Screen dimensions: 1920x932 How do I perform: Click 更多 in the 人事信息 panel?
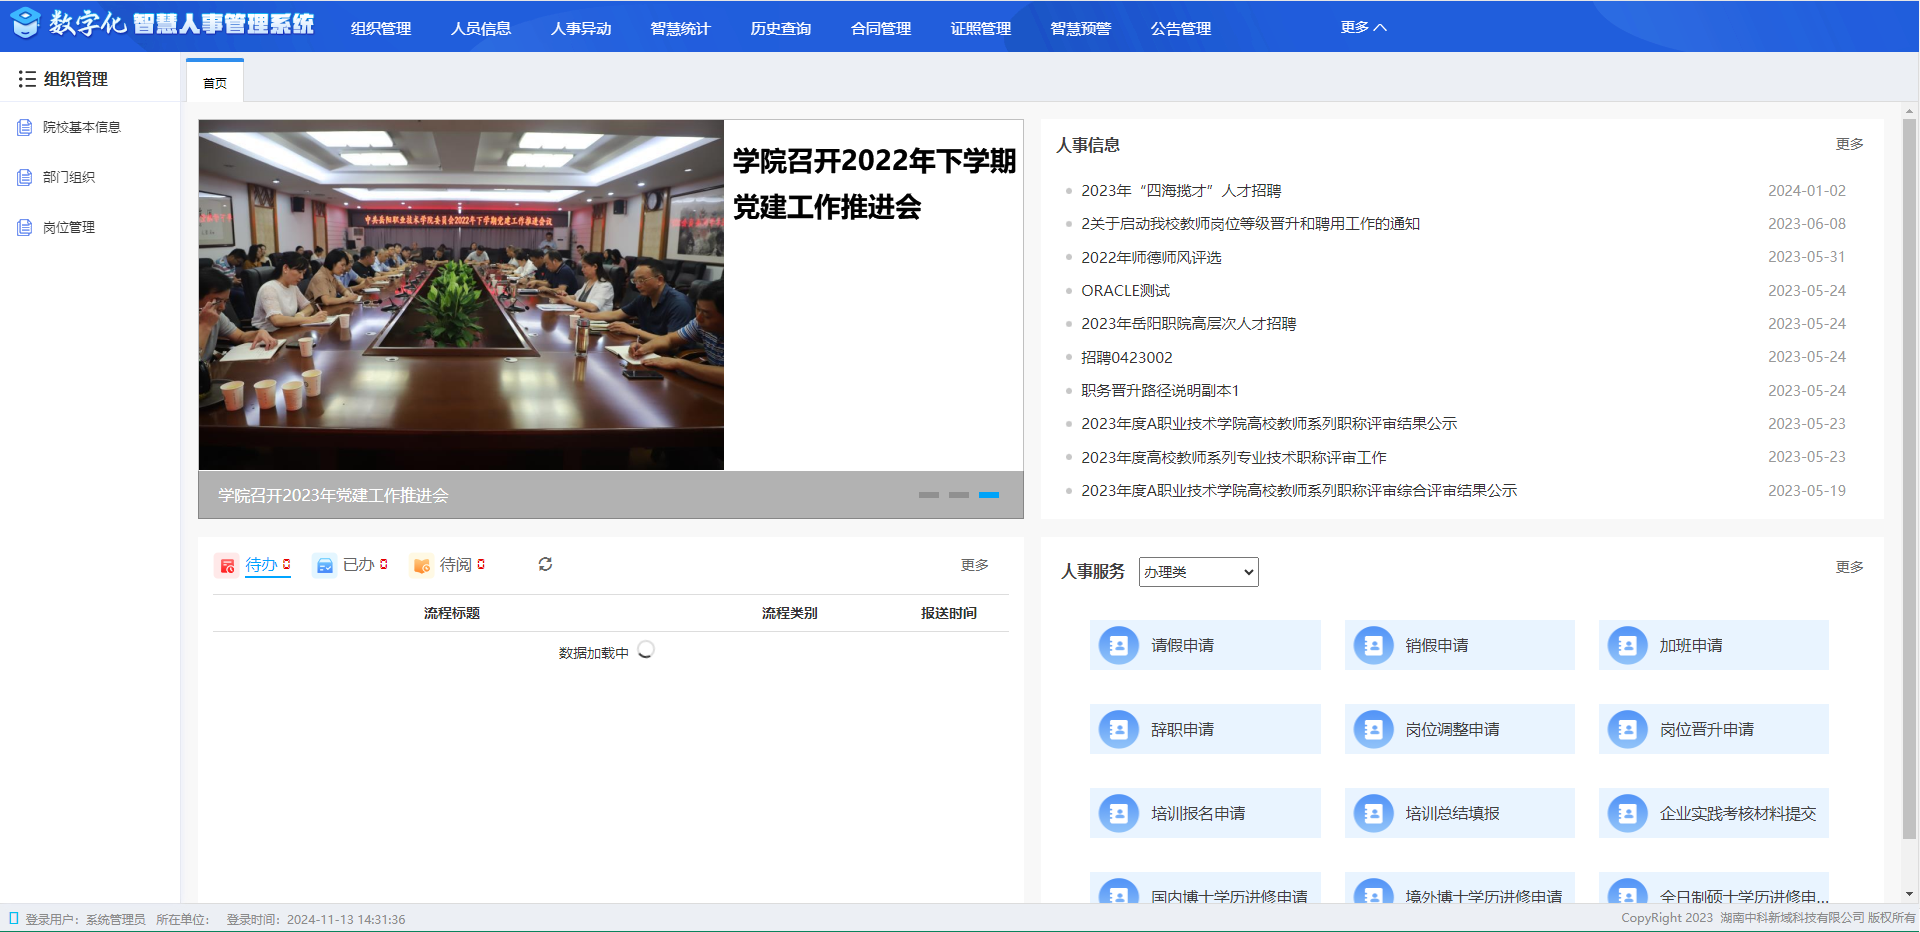click(1849, 144)
